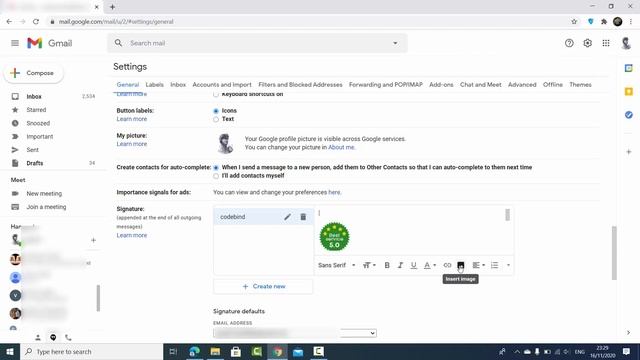Select Keyboard shortcuts on radio
This screenshot has width=640, height=360.
[216, 95]
